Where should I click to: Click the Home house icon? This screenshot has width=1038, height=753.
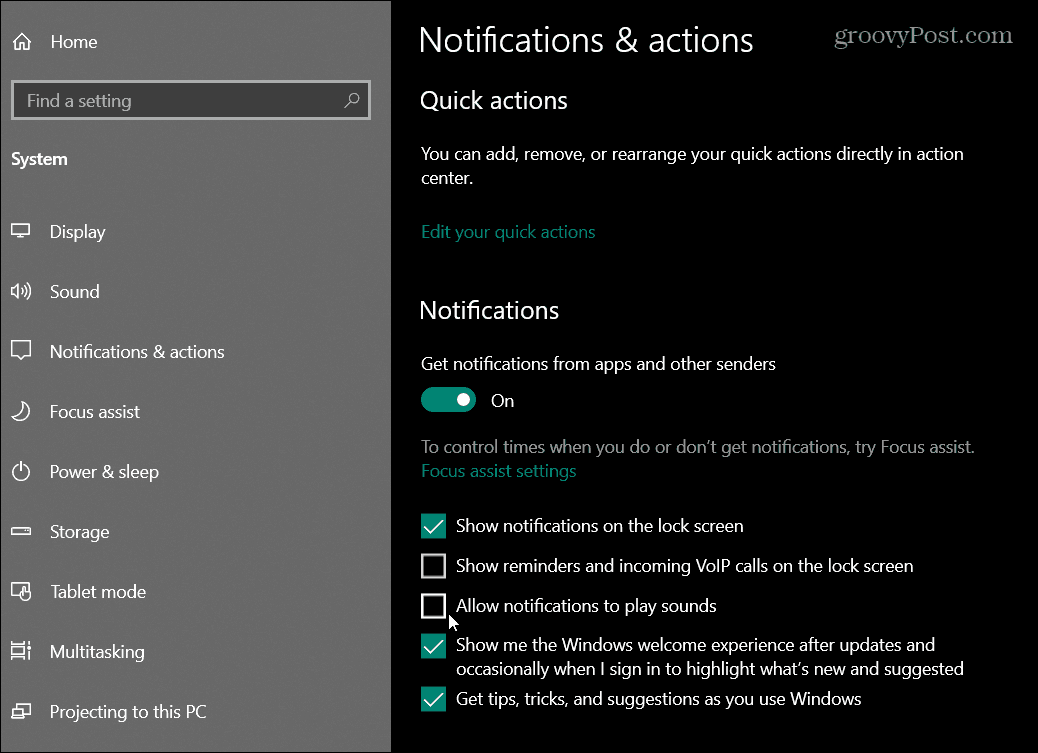click(x=22, y=42)
